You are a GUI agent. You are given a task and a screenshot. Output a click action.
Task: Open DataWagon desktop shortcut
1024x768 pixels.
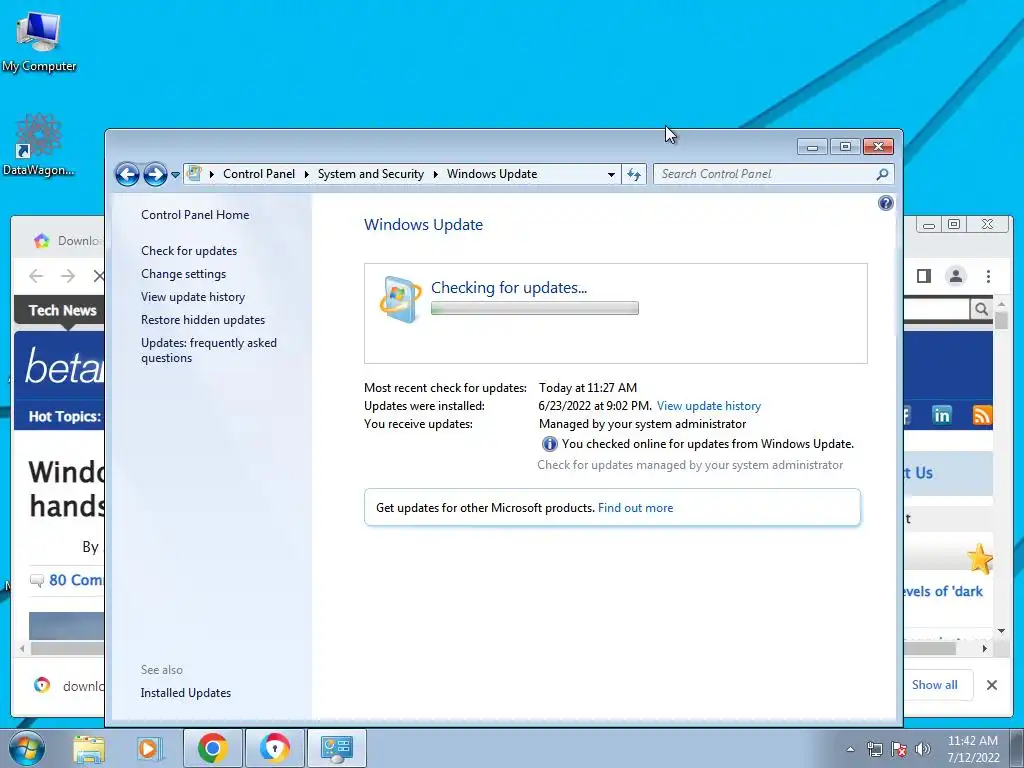pos(39,144)
